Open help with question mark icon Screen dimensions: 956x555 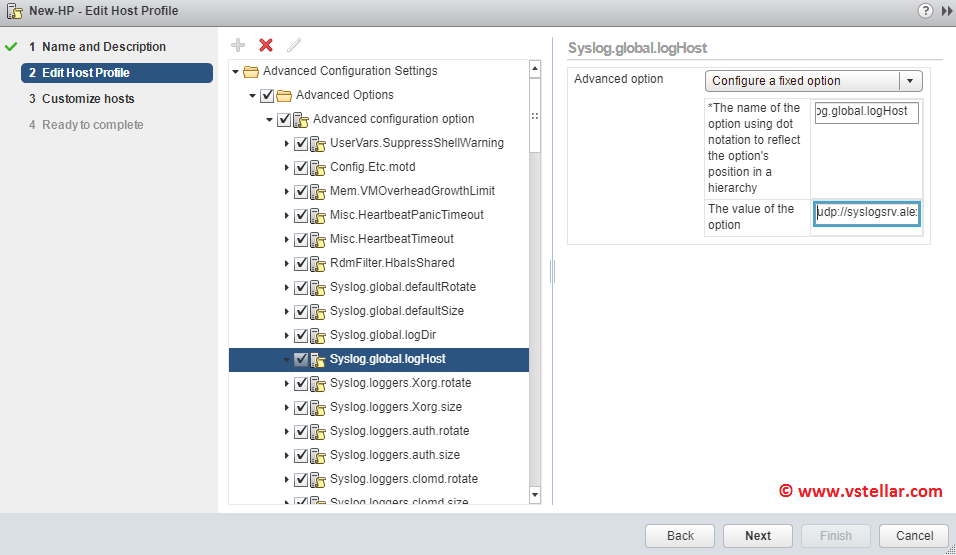925,10
